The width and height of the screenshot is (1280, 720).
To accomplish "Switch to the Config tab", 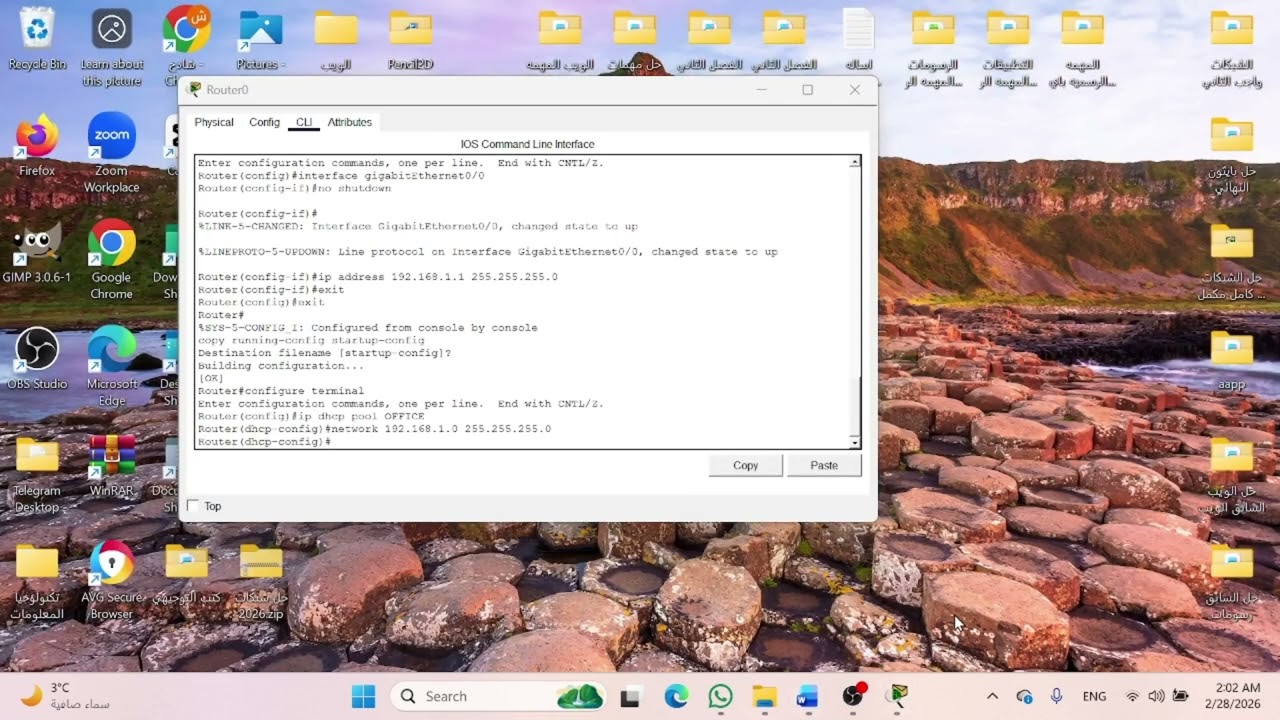I will tap(264, 122).
